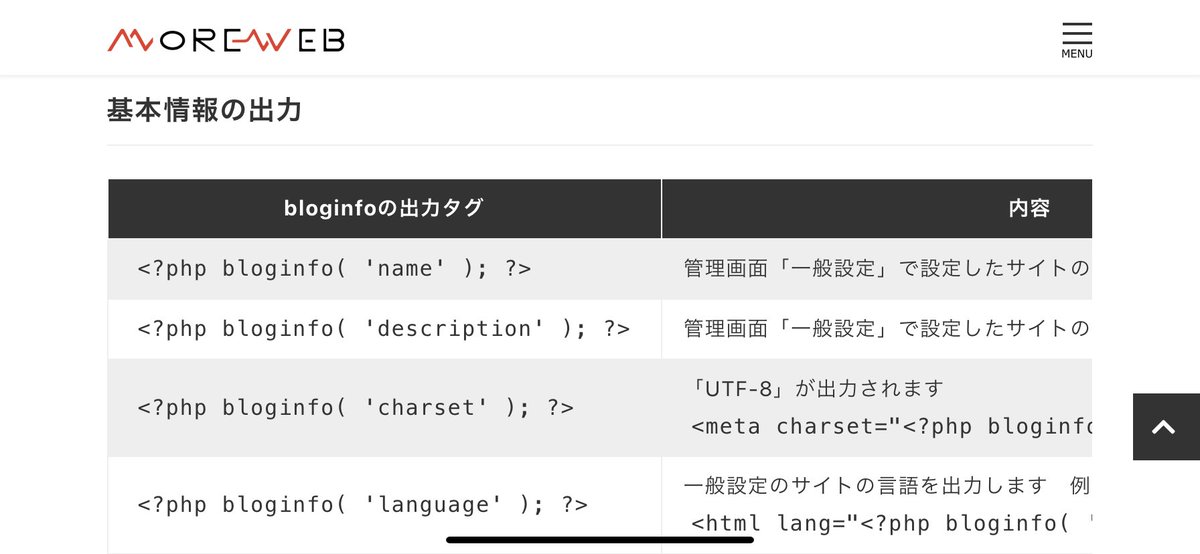Tap the scroll-to-top arrow button
The height and width of the screenshot is (554, 1200).
1166,427
